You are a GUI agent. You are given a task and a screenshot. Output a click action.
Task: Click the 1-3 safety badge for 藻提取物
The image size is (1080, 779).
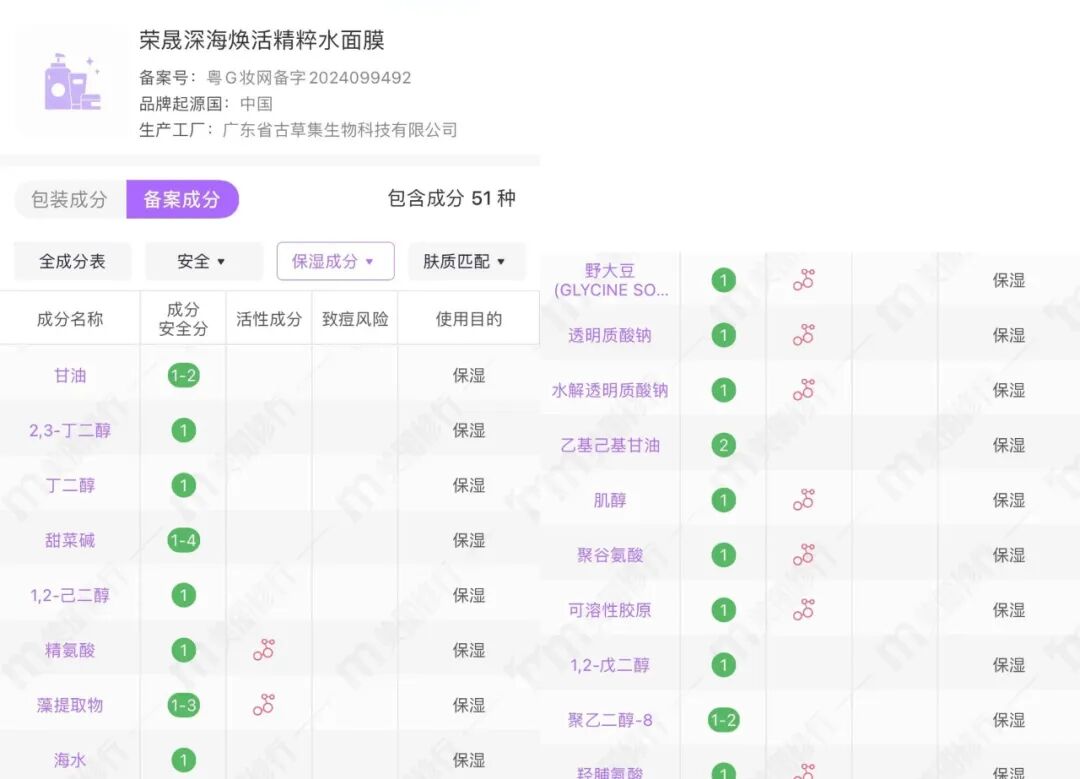pos(184,705)
